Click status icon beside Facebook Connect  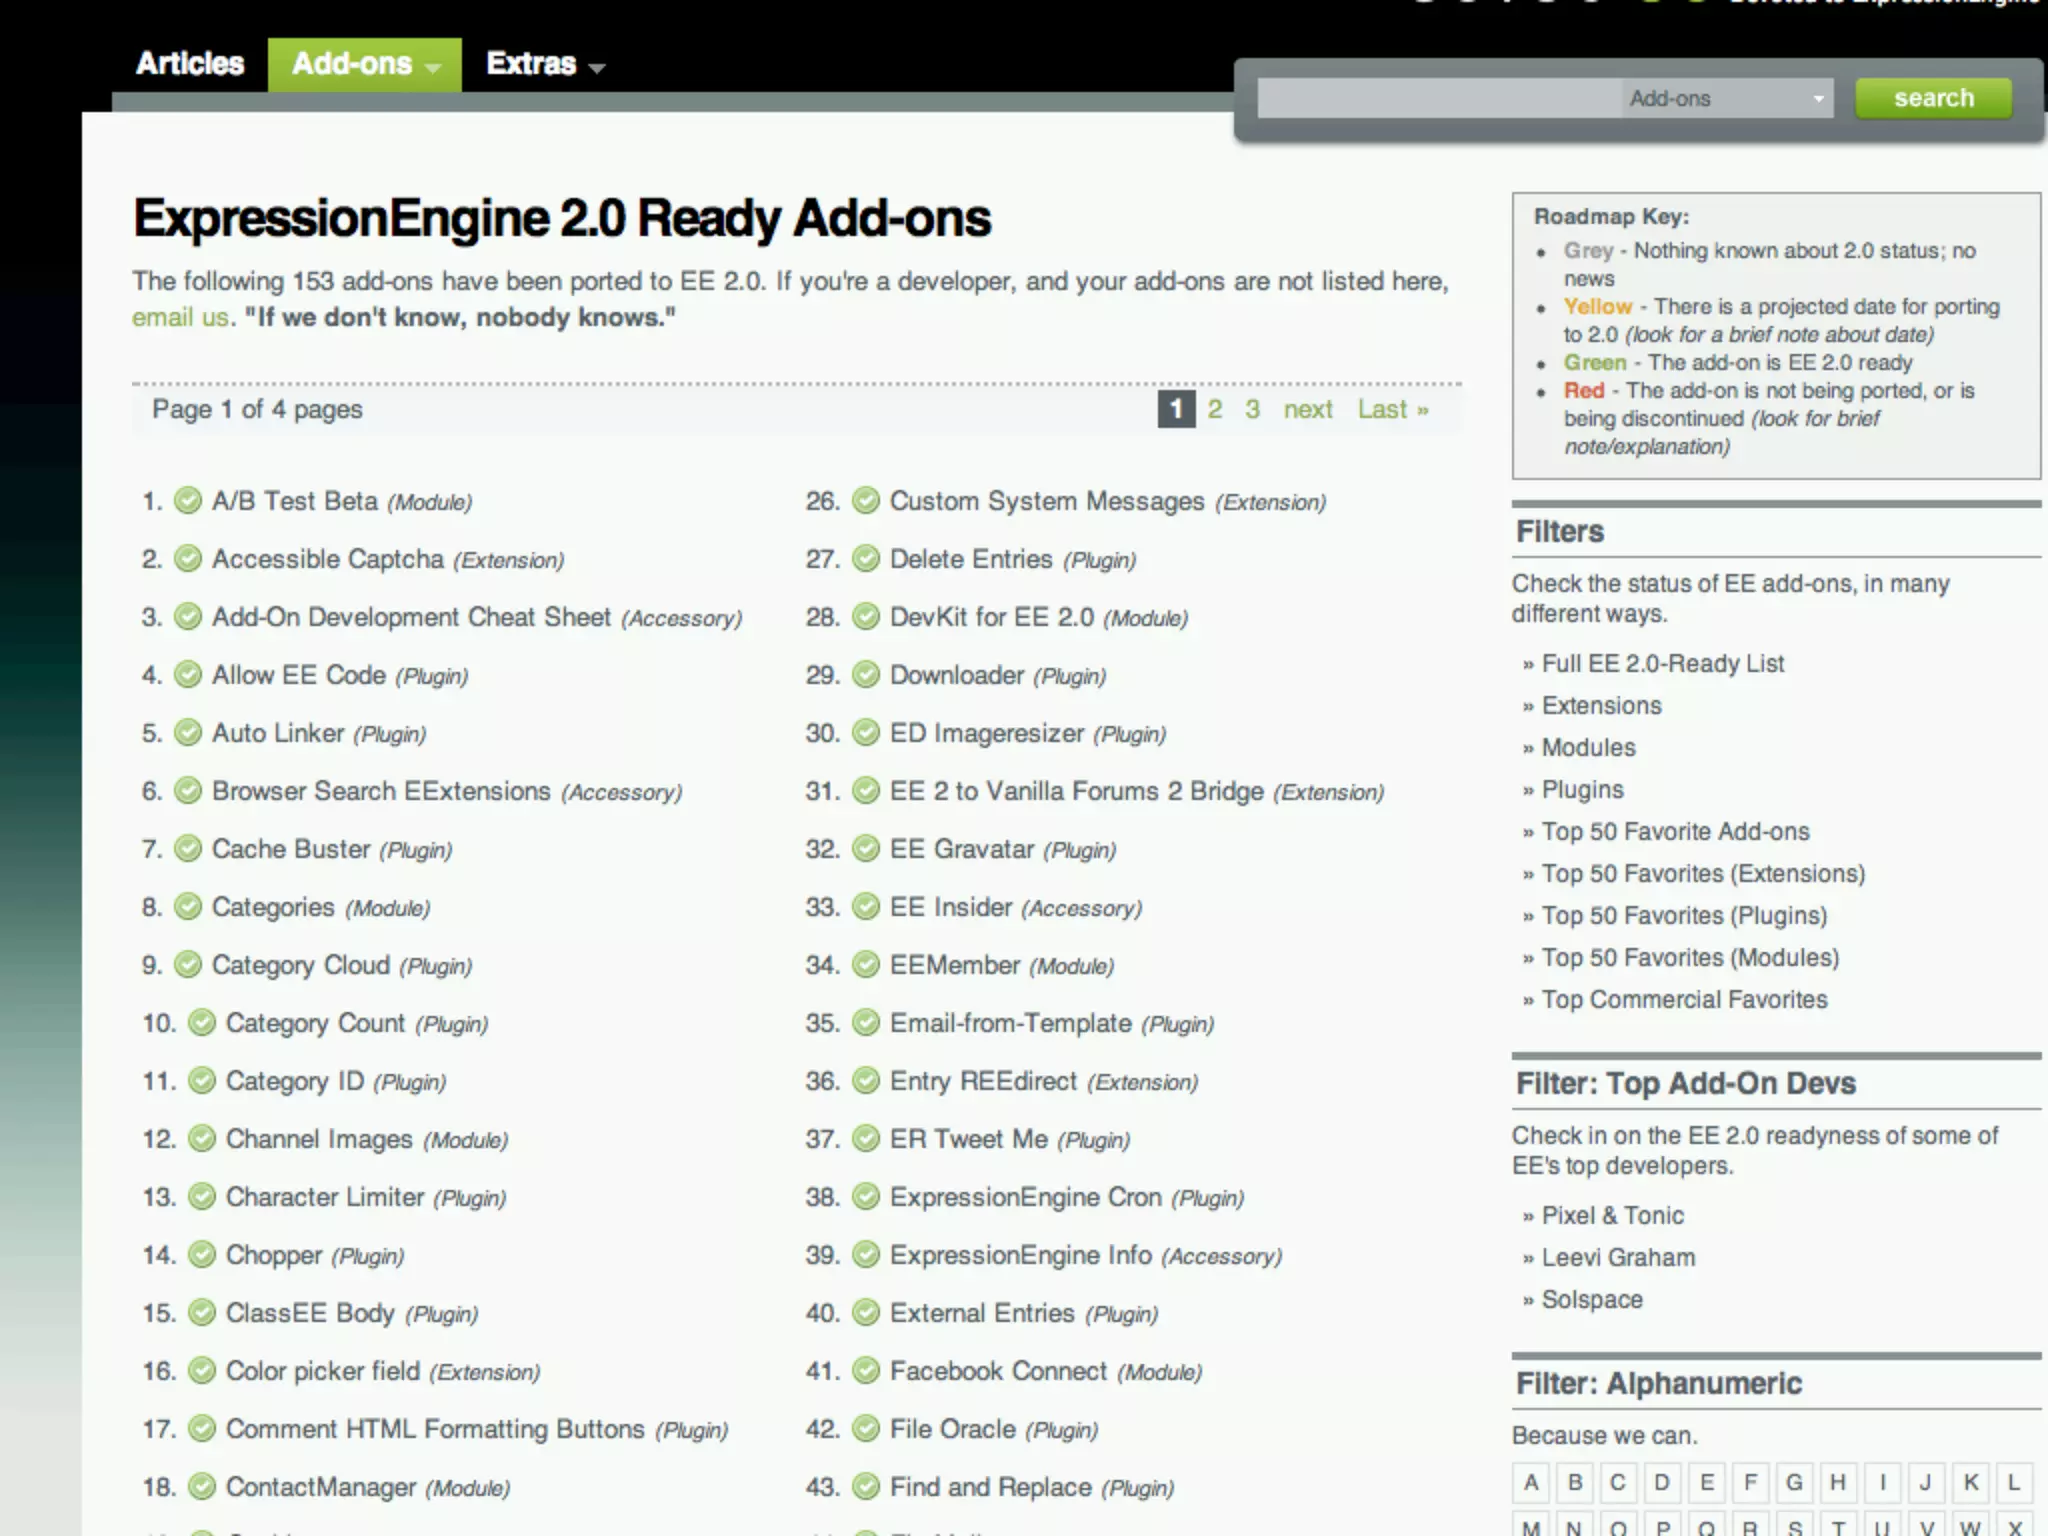(866, 1370)
